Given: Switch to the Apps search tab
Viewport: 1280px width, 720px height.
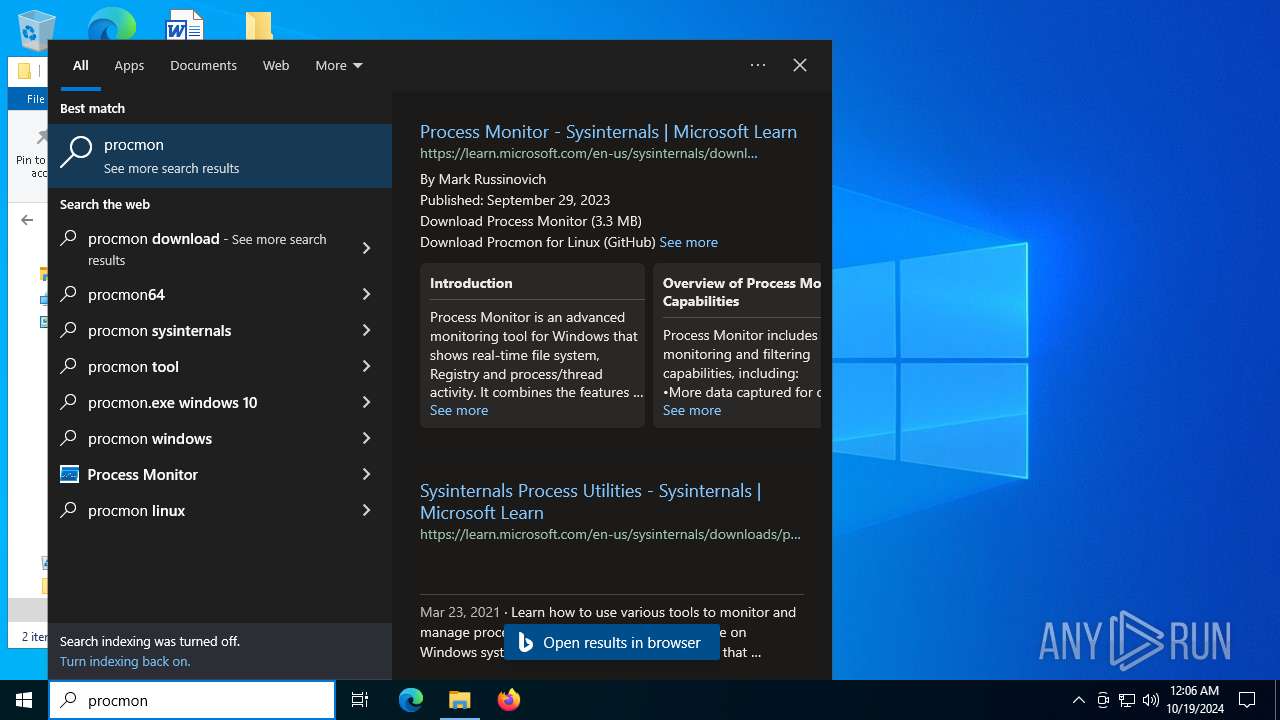Looking at the screenshot, I should (x=129, y=65).
